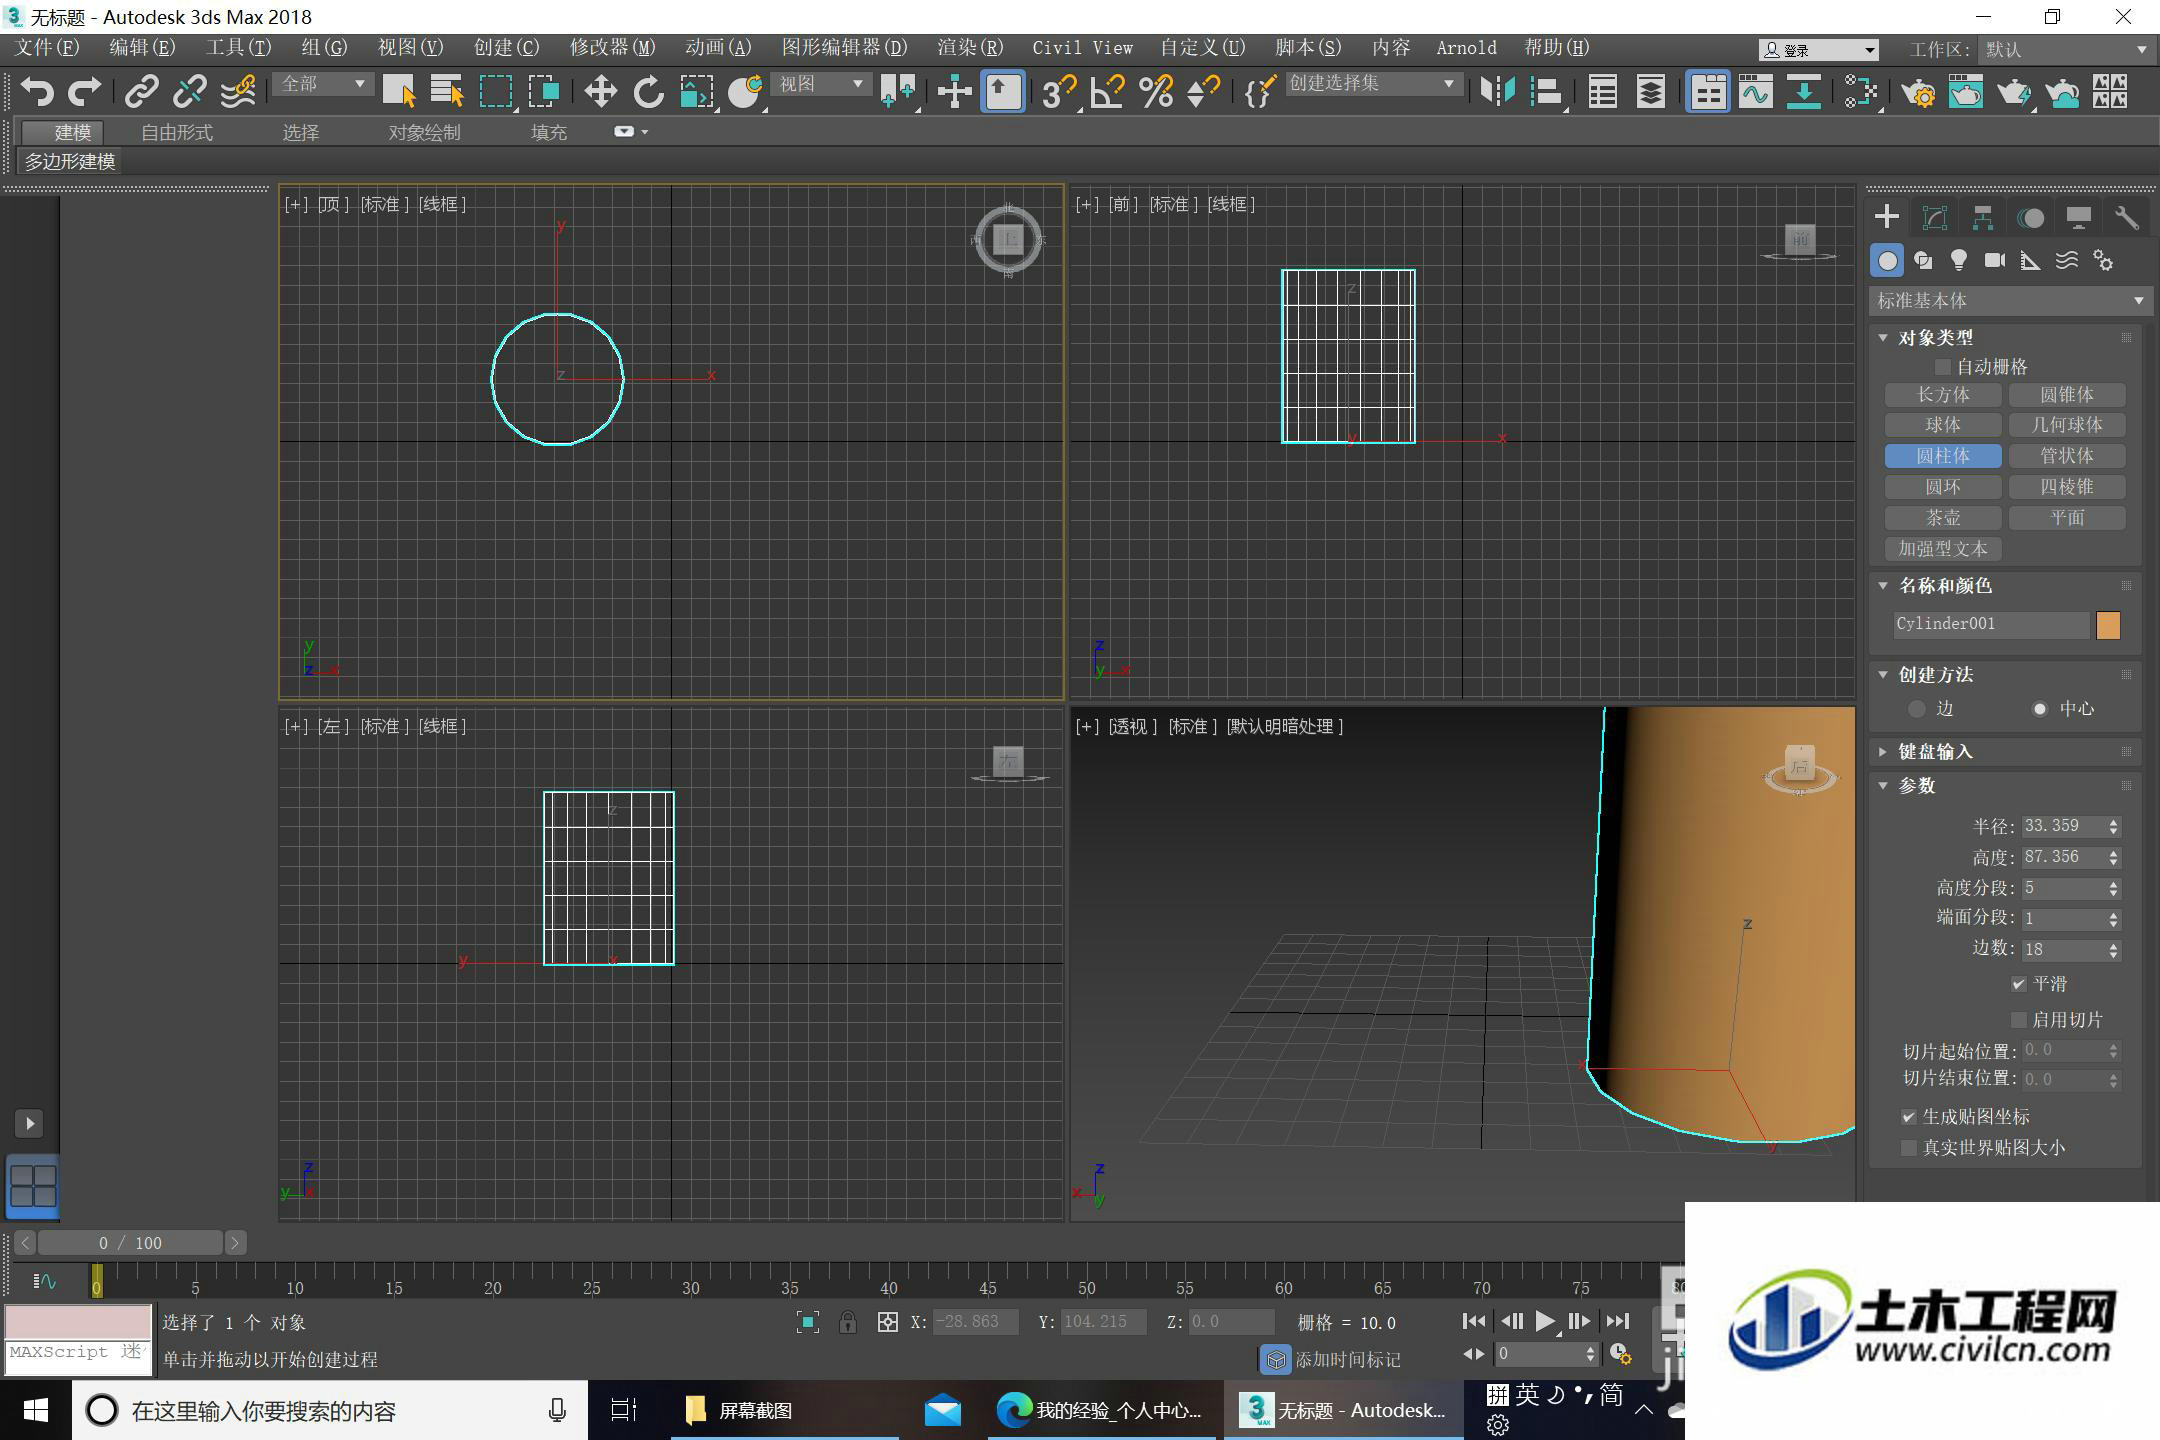Switch to the 自由形式 ribbon tab
The image size is (2160, 1440).
[x=177, y=132]
